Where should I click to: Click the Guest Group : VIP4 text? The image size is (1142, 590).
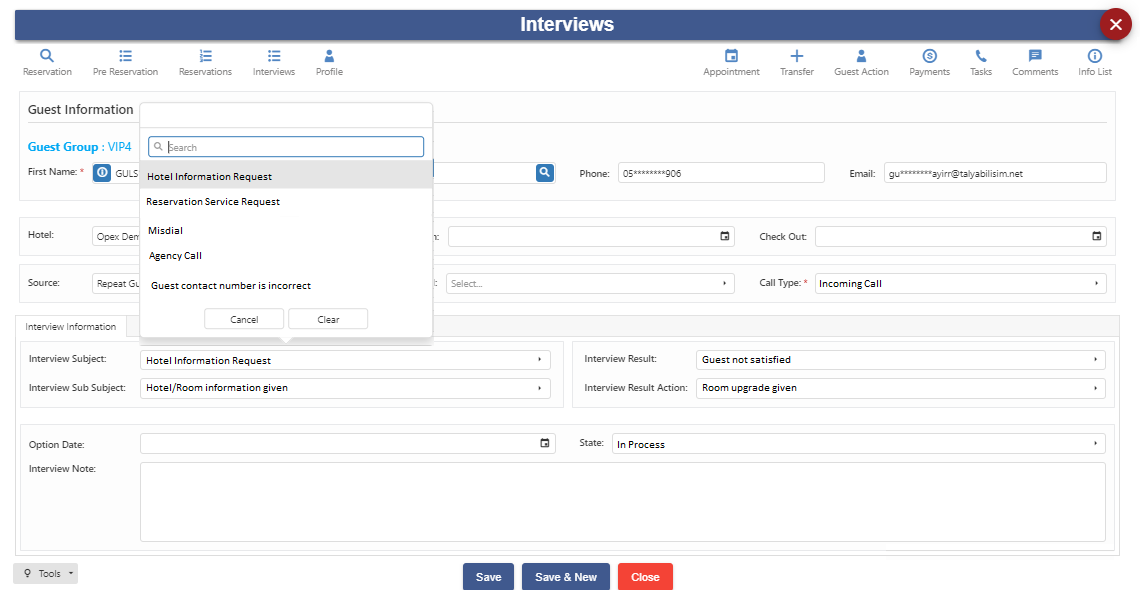pyautogui.click(x=79, y=146)
